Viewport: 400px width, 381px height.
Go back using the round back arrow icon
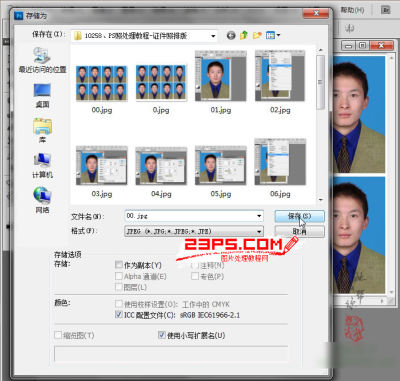(x=231, y=35)
